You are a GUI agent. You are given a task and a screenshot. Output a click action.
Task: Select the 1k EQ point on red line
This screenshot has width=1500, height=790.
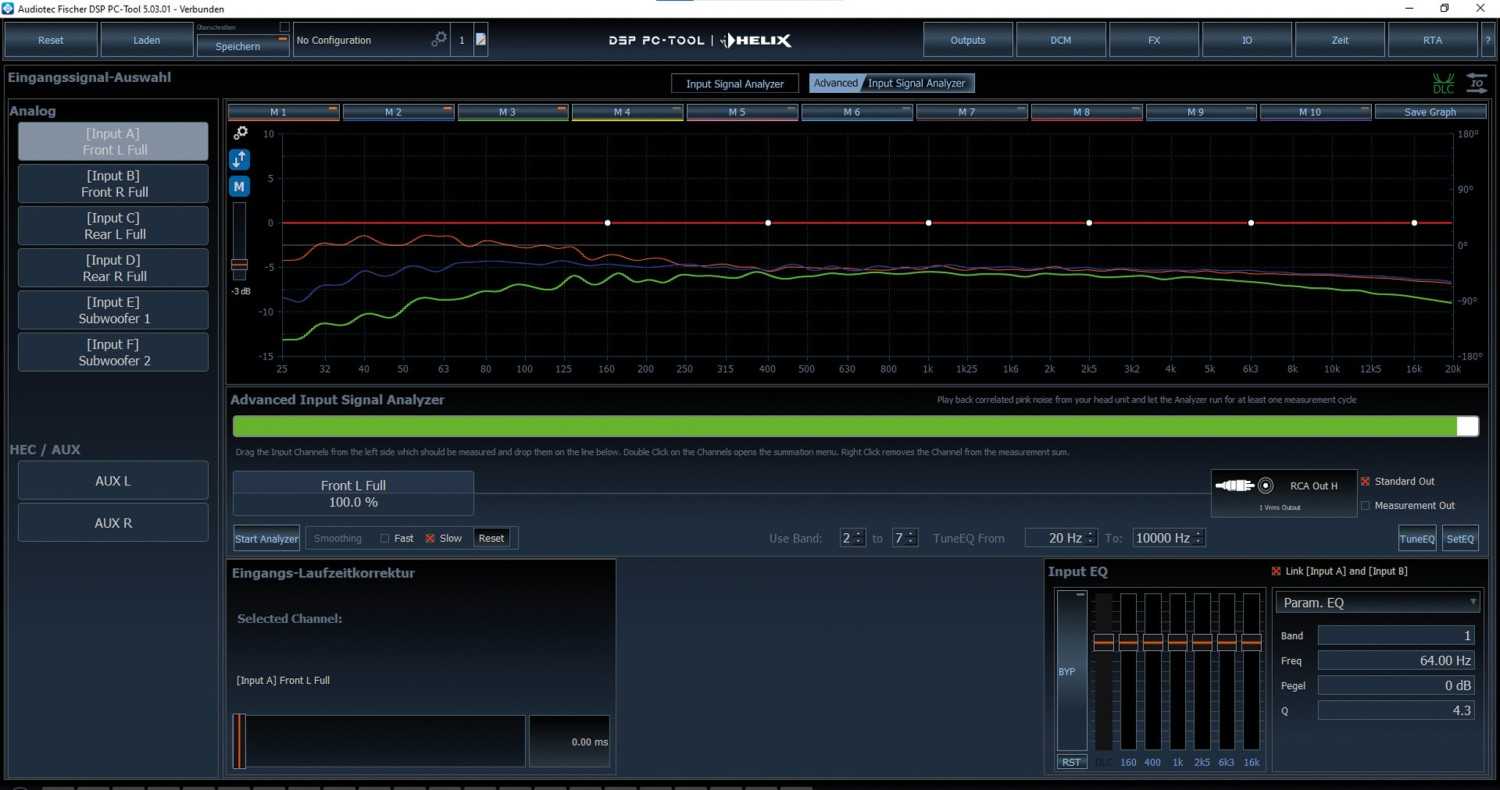(x=928, y=223)
